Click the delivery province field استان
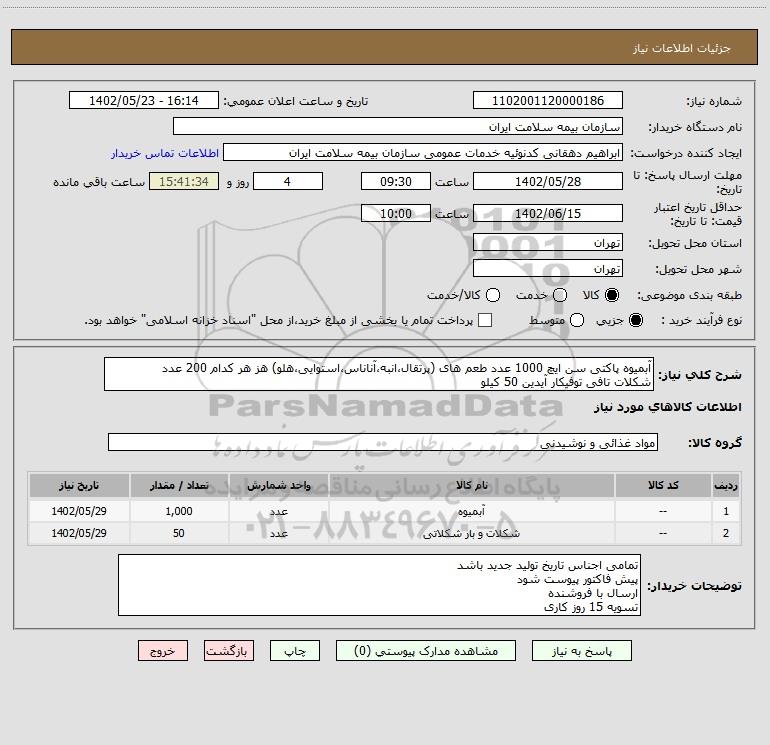 click(548, 242)
